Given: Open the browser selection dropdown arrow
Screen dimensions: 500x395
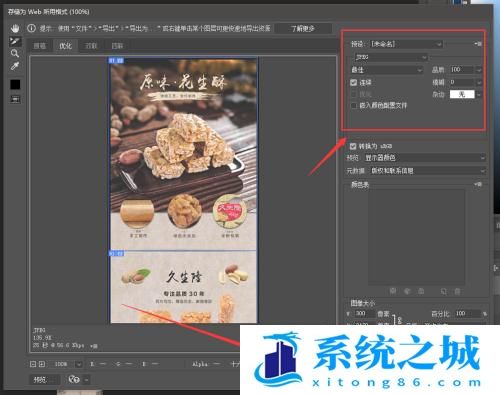Looking at the screenshot, I should coord(86,380).
